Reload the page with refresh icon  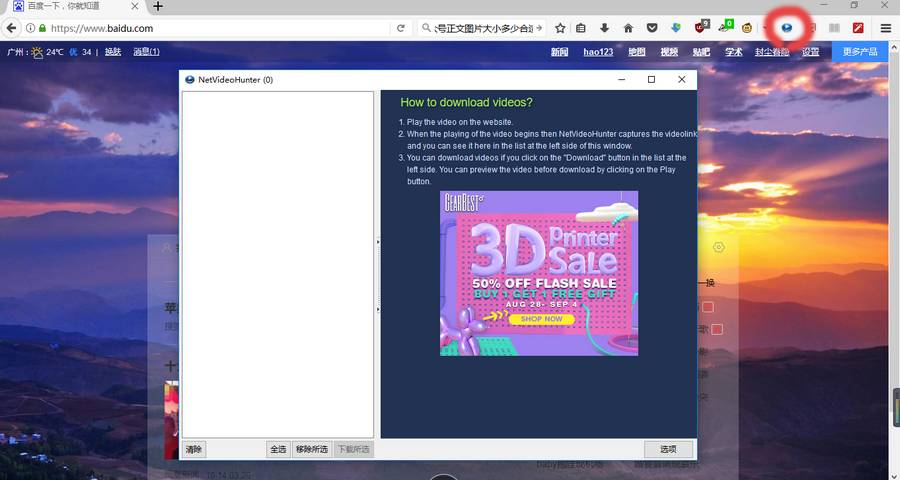click(x=401, y=28)
